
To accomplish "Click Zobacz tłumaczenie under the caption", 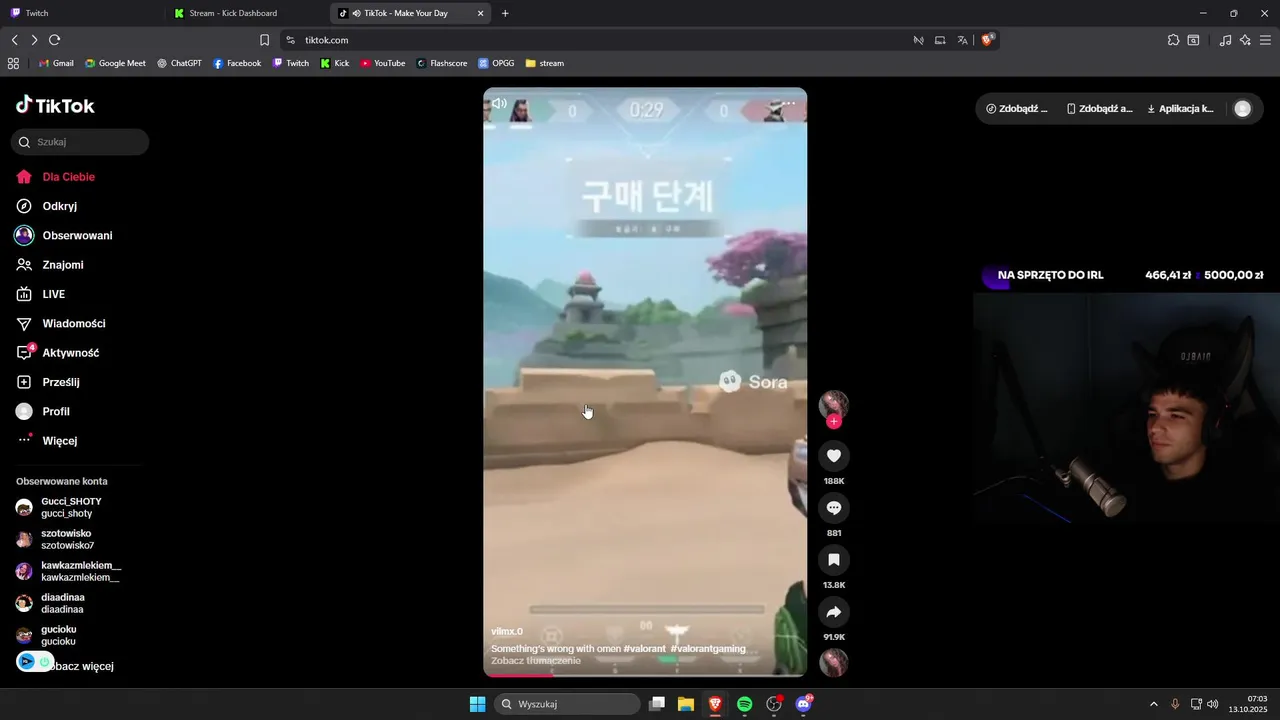I will point(536,661).
